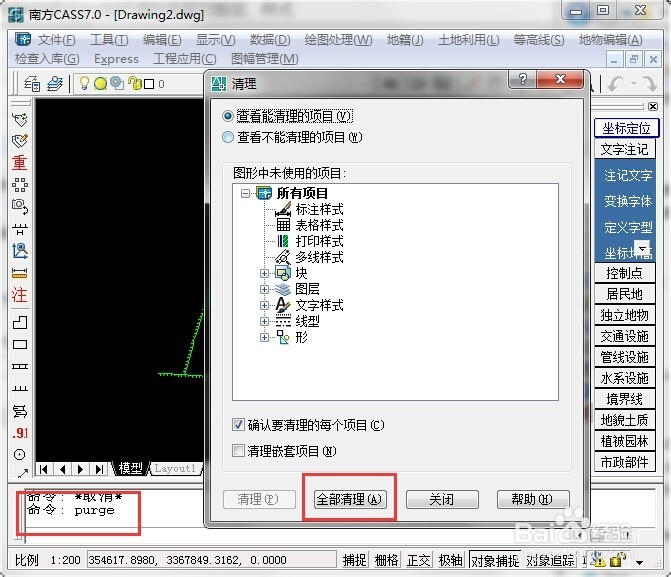Toggle 极轴 polar tracking in status bar
Image resolution: width=671 pixels, height=577 pixels.
451,560
